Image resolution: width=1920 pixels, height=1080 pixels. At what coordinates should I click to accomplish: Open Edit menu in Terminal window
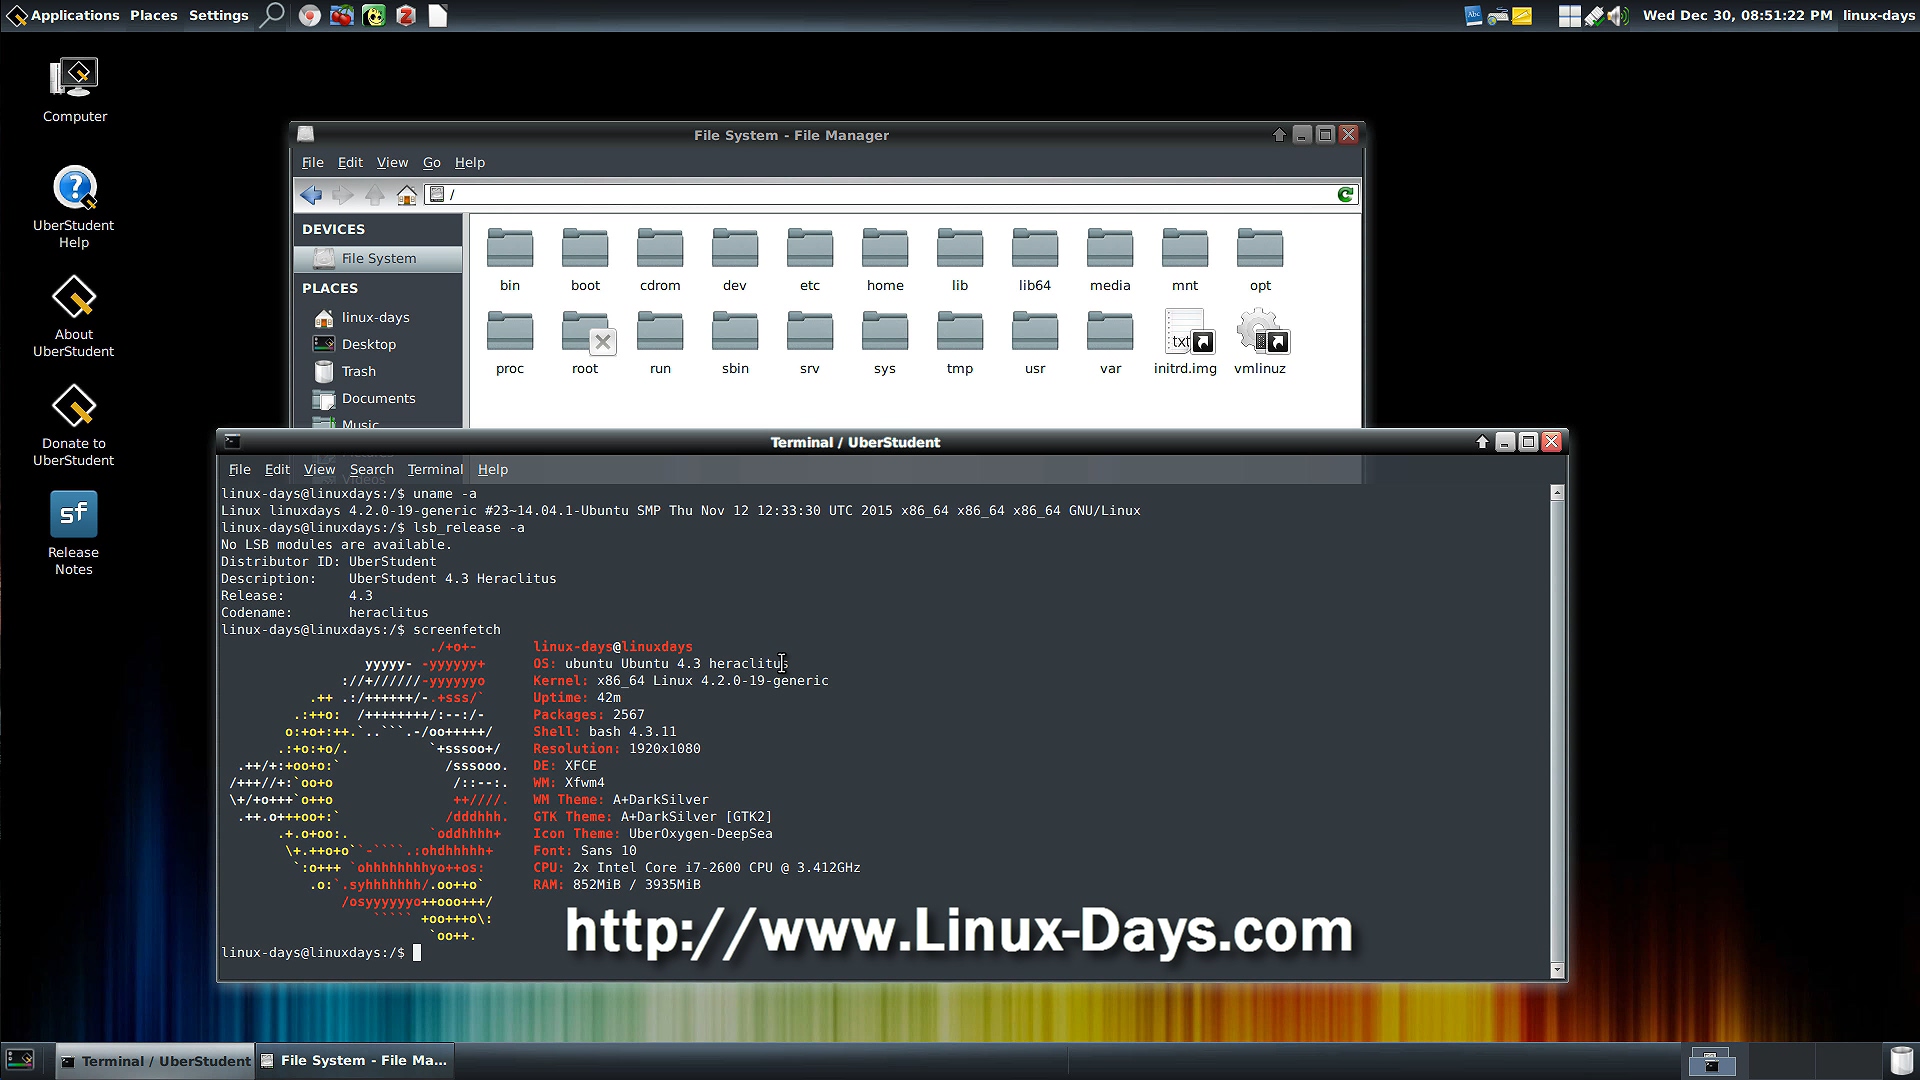(x=277, y=469)
